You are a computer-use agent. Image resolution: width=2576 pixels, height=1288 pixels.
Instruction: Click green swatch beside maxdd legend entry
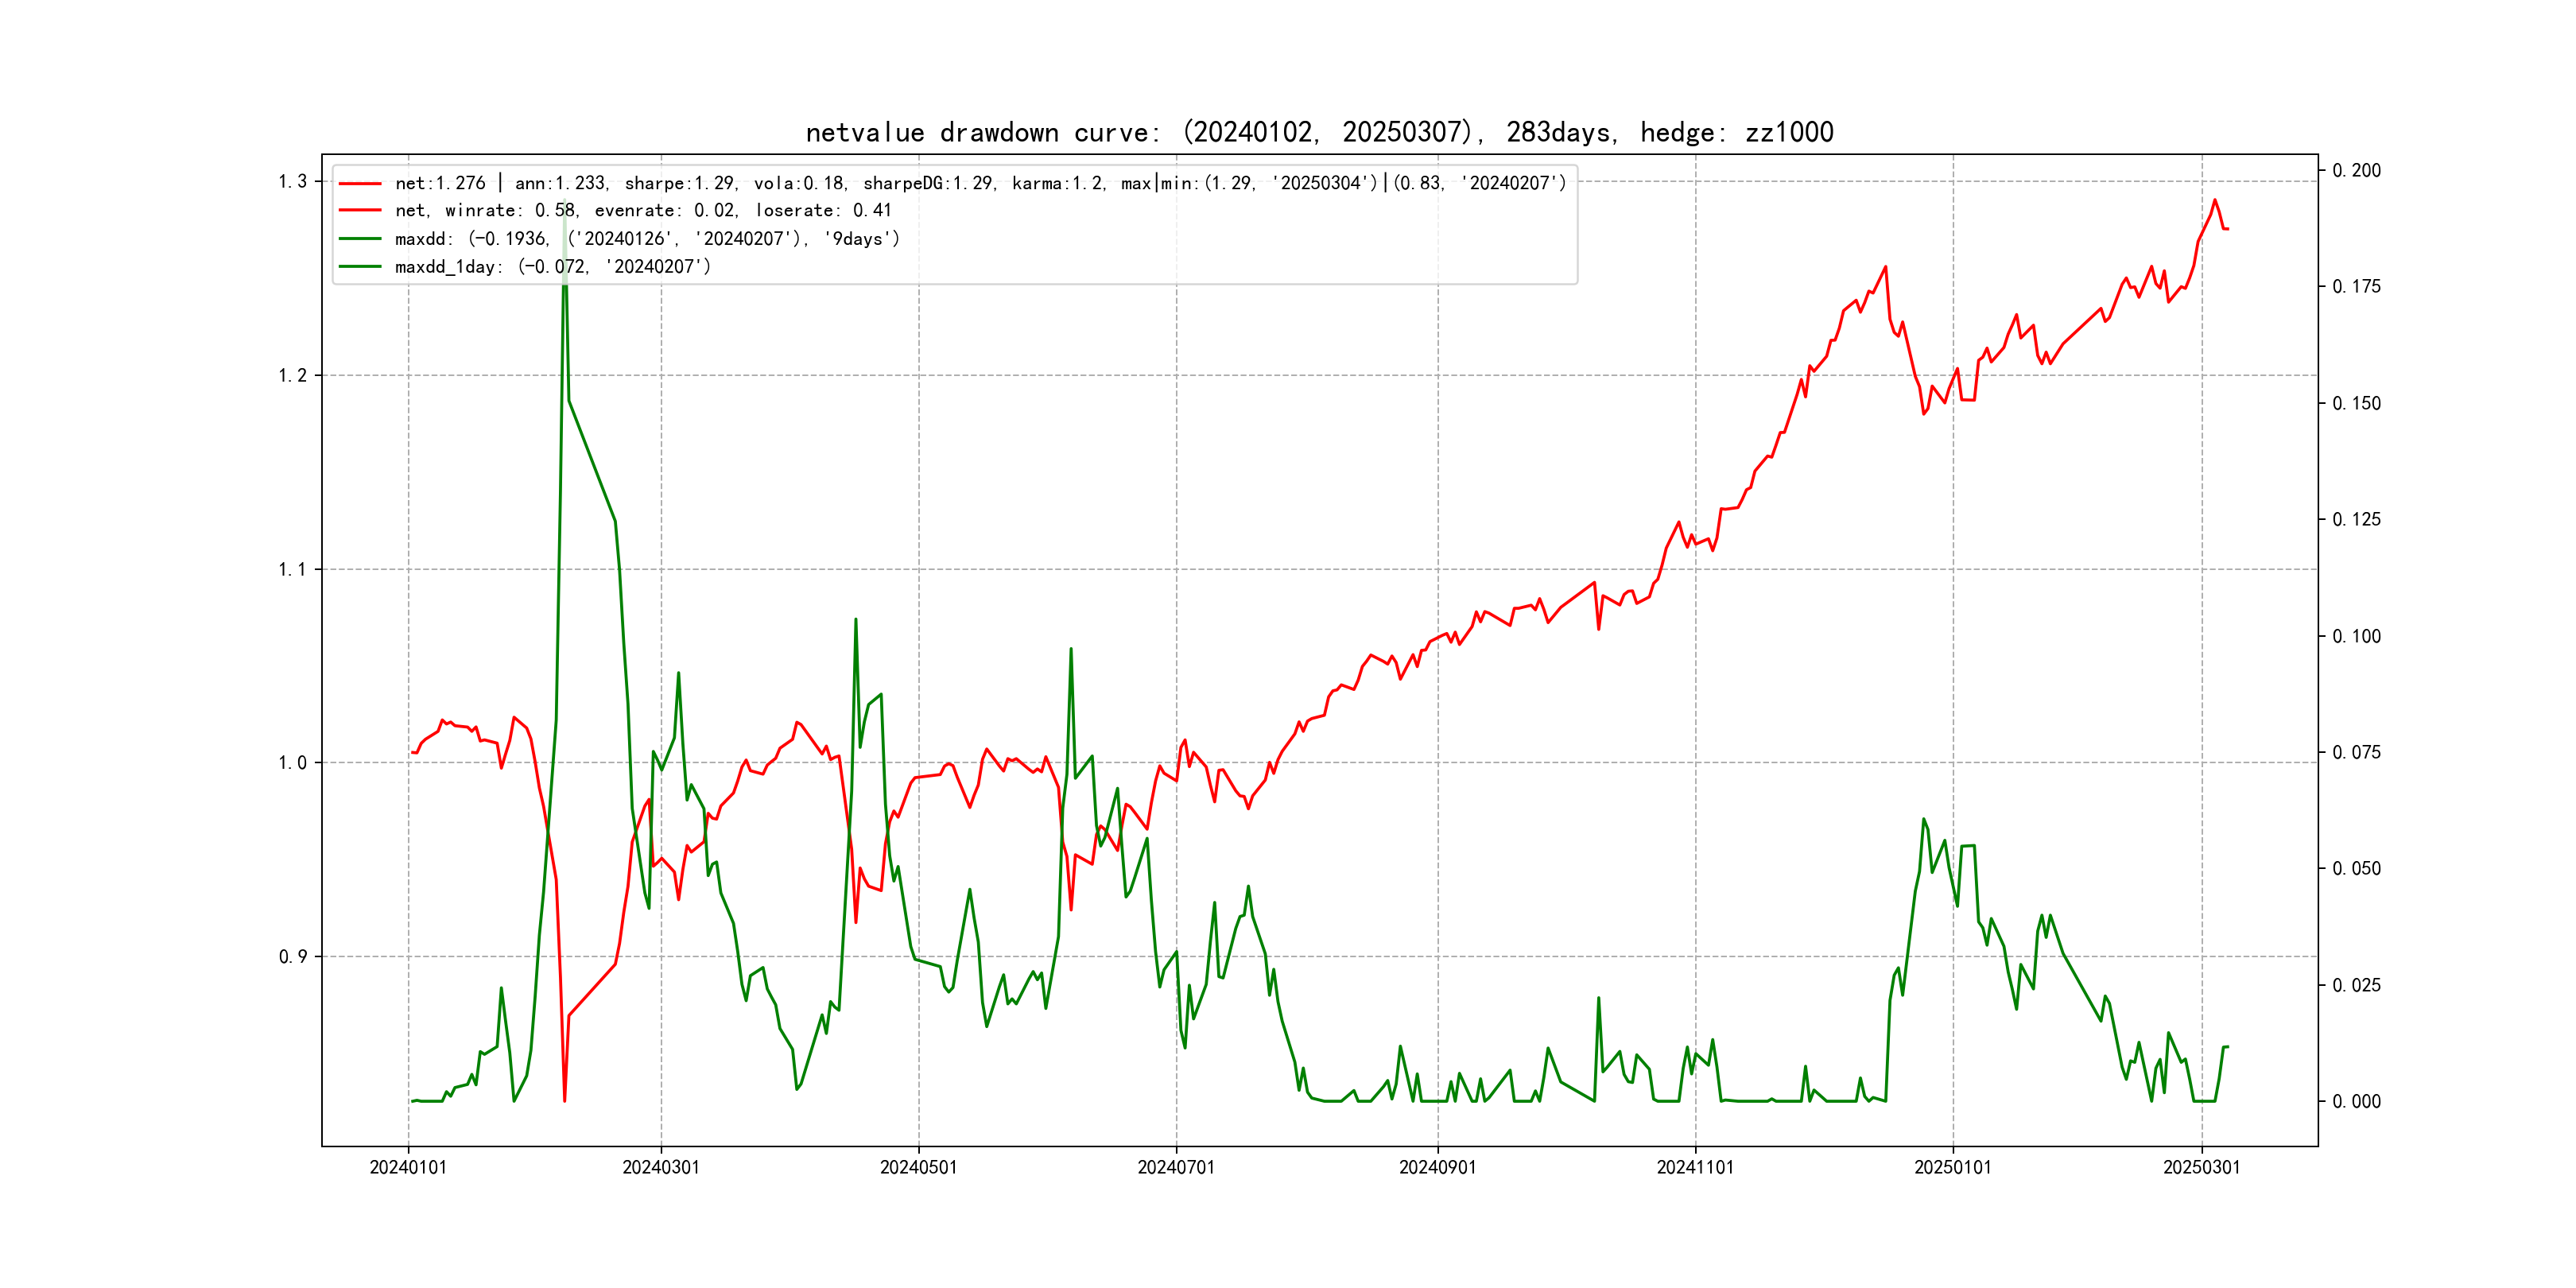pyautogui.click(x=360, y=239)
